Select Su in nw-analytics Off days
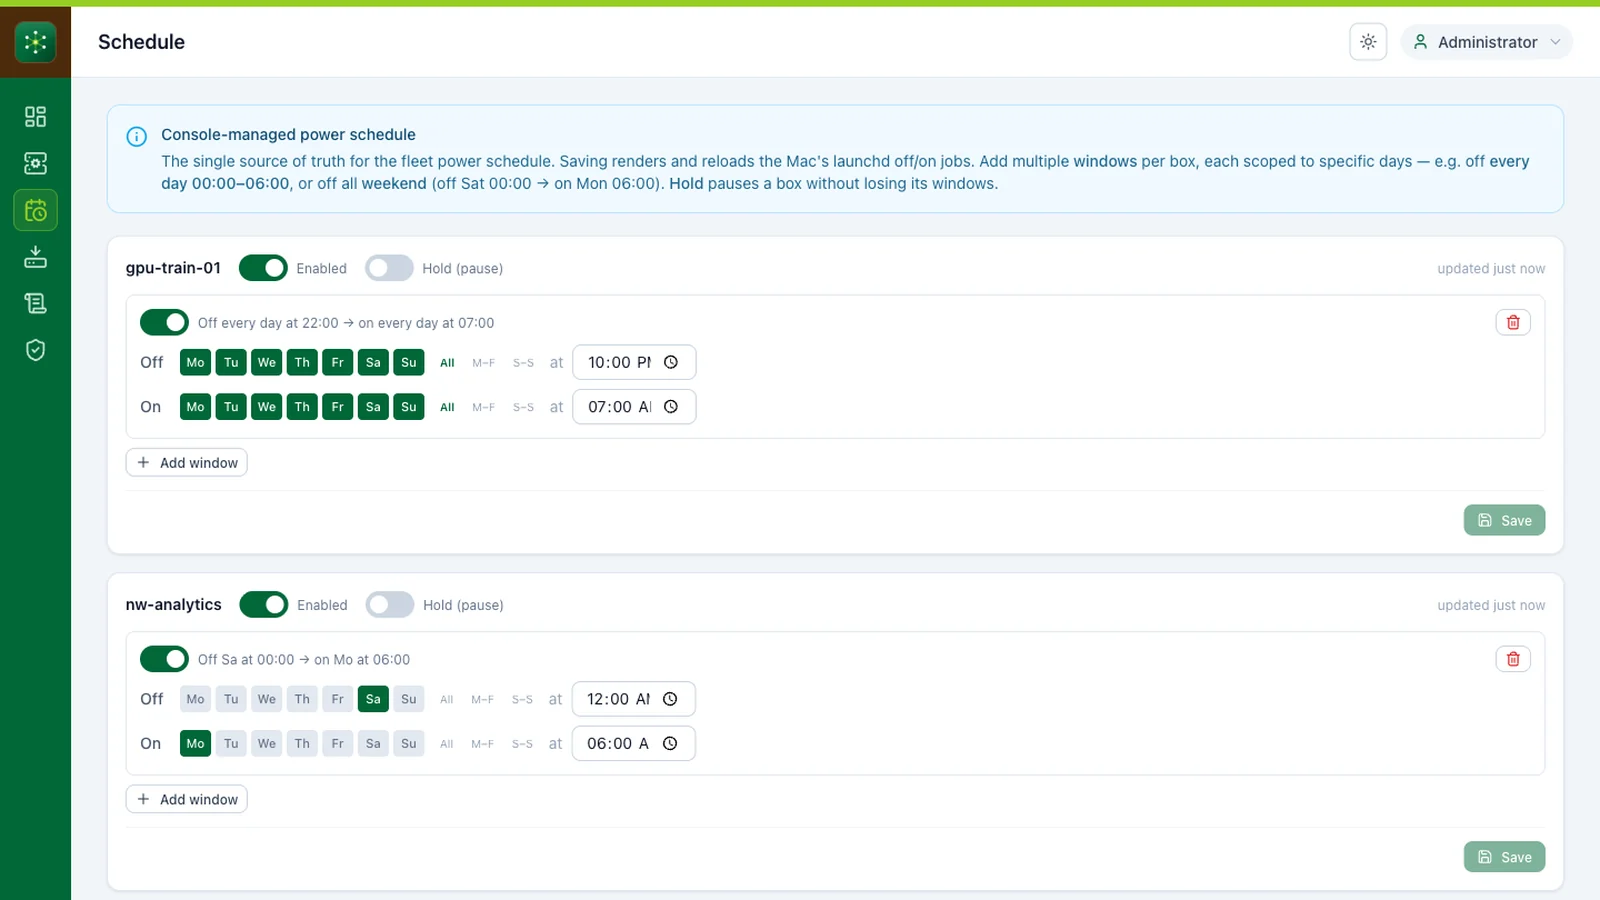1600x900 pixels. [x=409, y=699]
